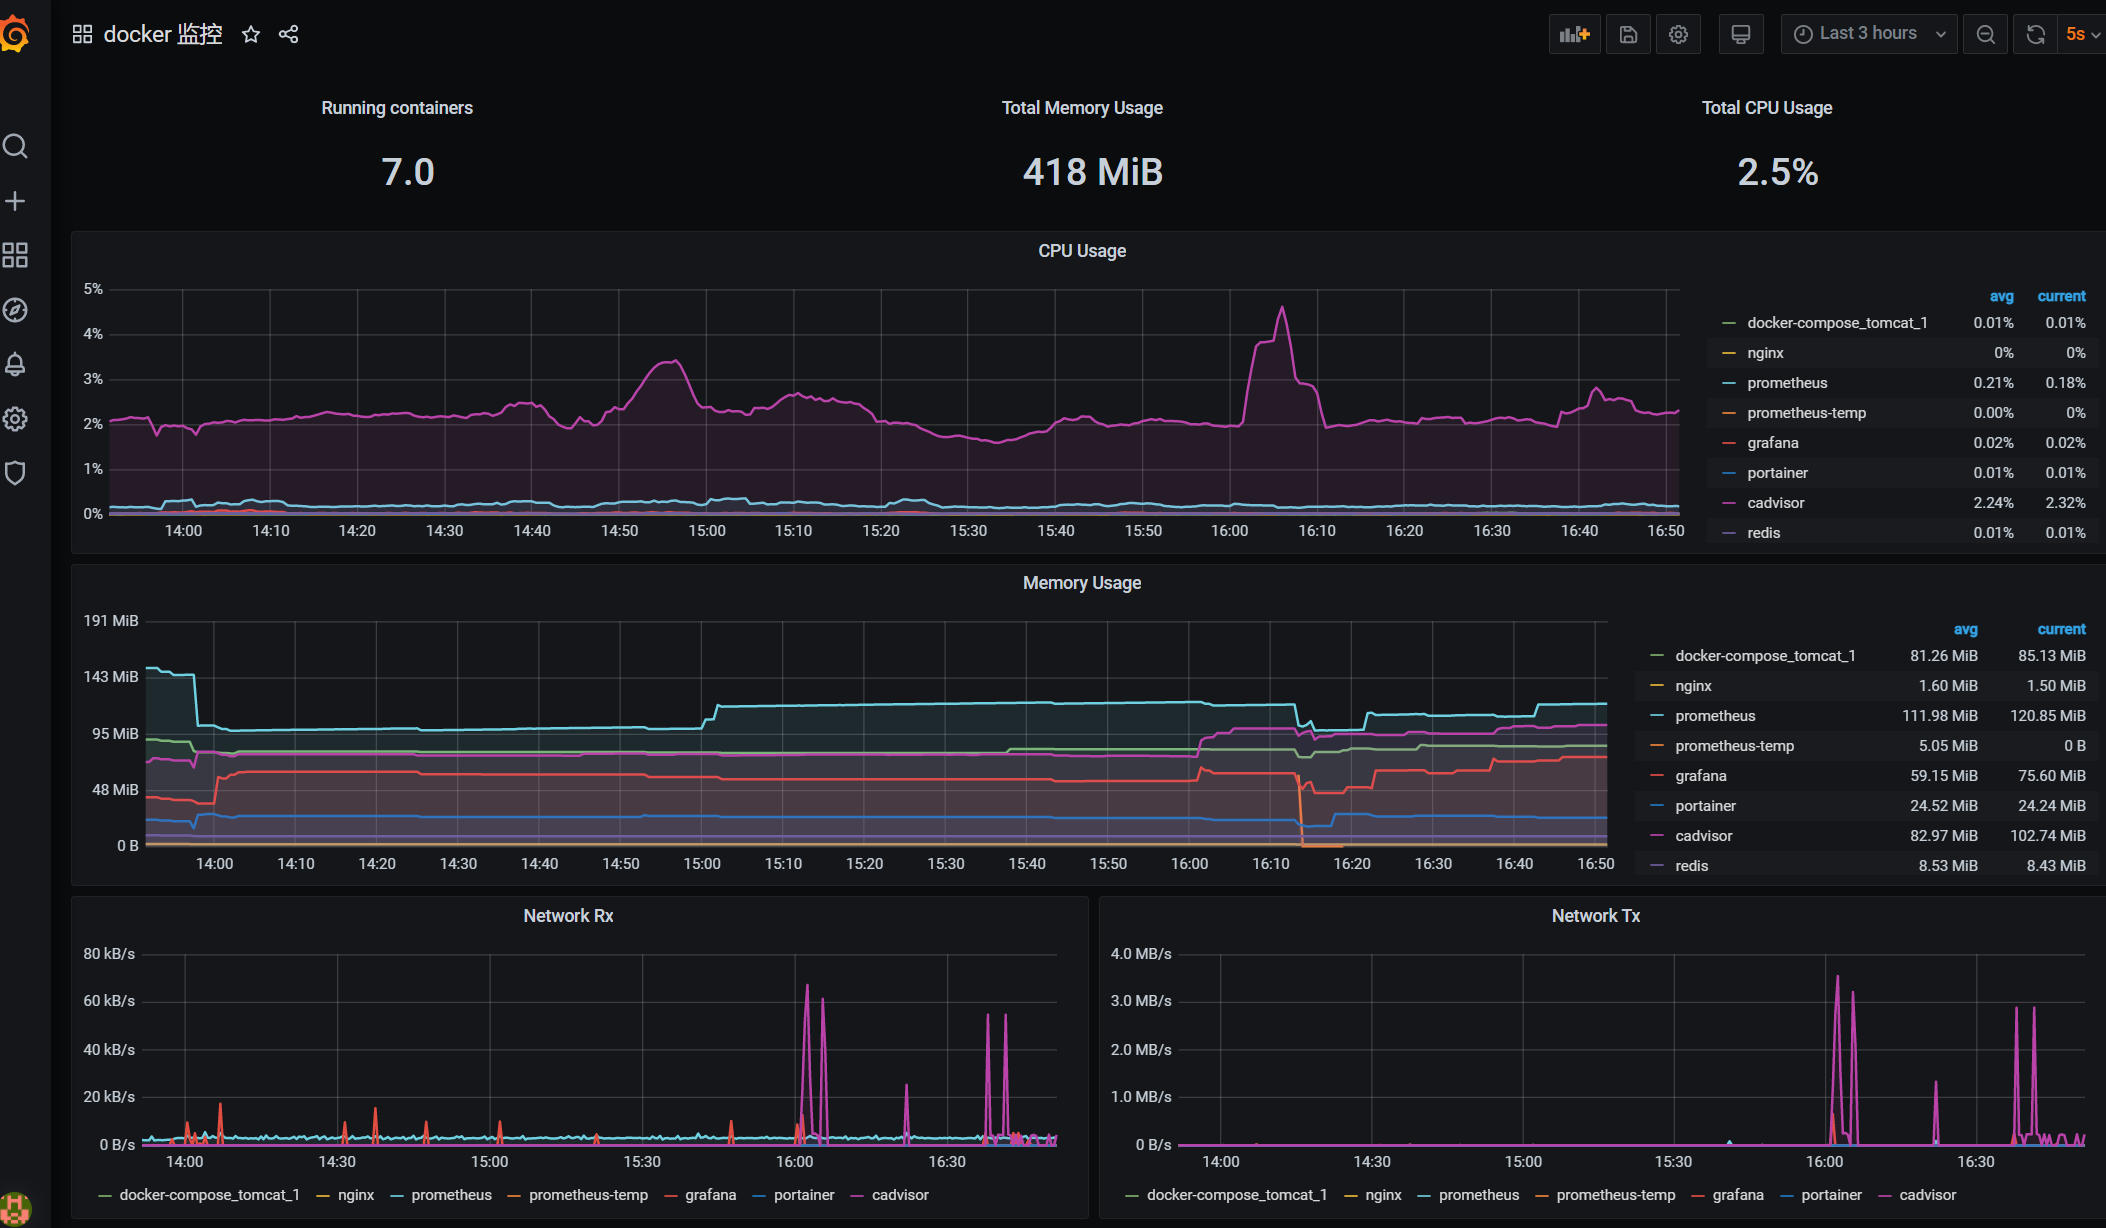Sort Memory Usage legend by avg column
Screen dimensions: 2106x1228
point(1965,630)
